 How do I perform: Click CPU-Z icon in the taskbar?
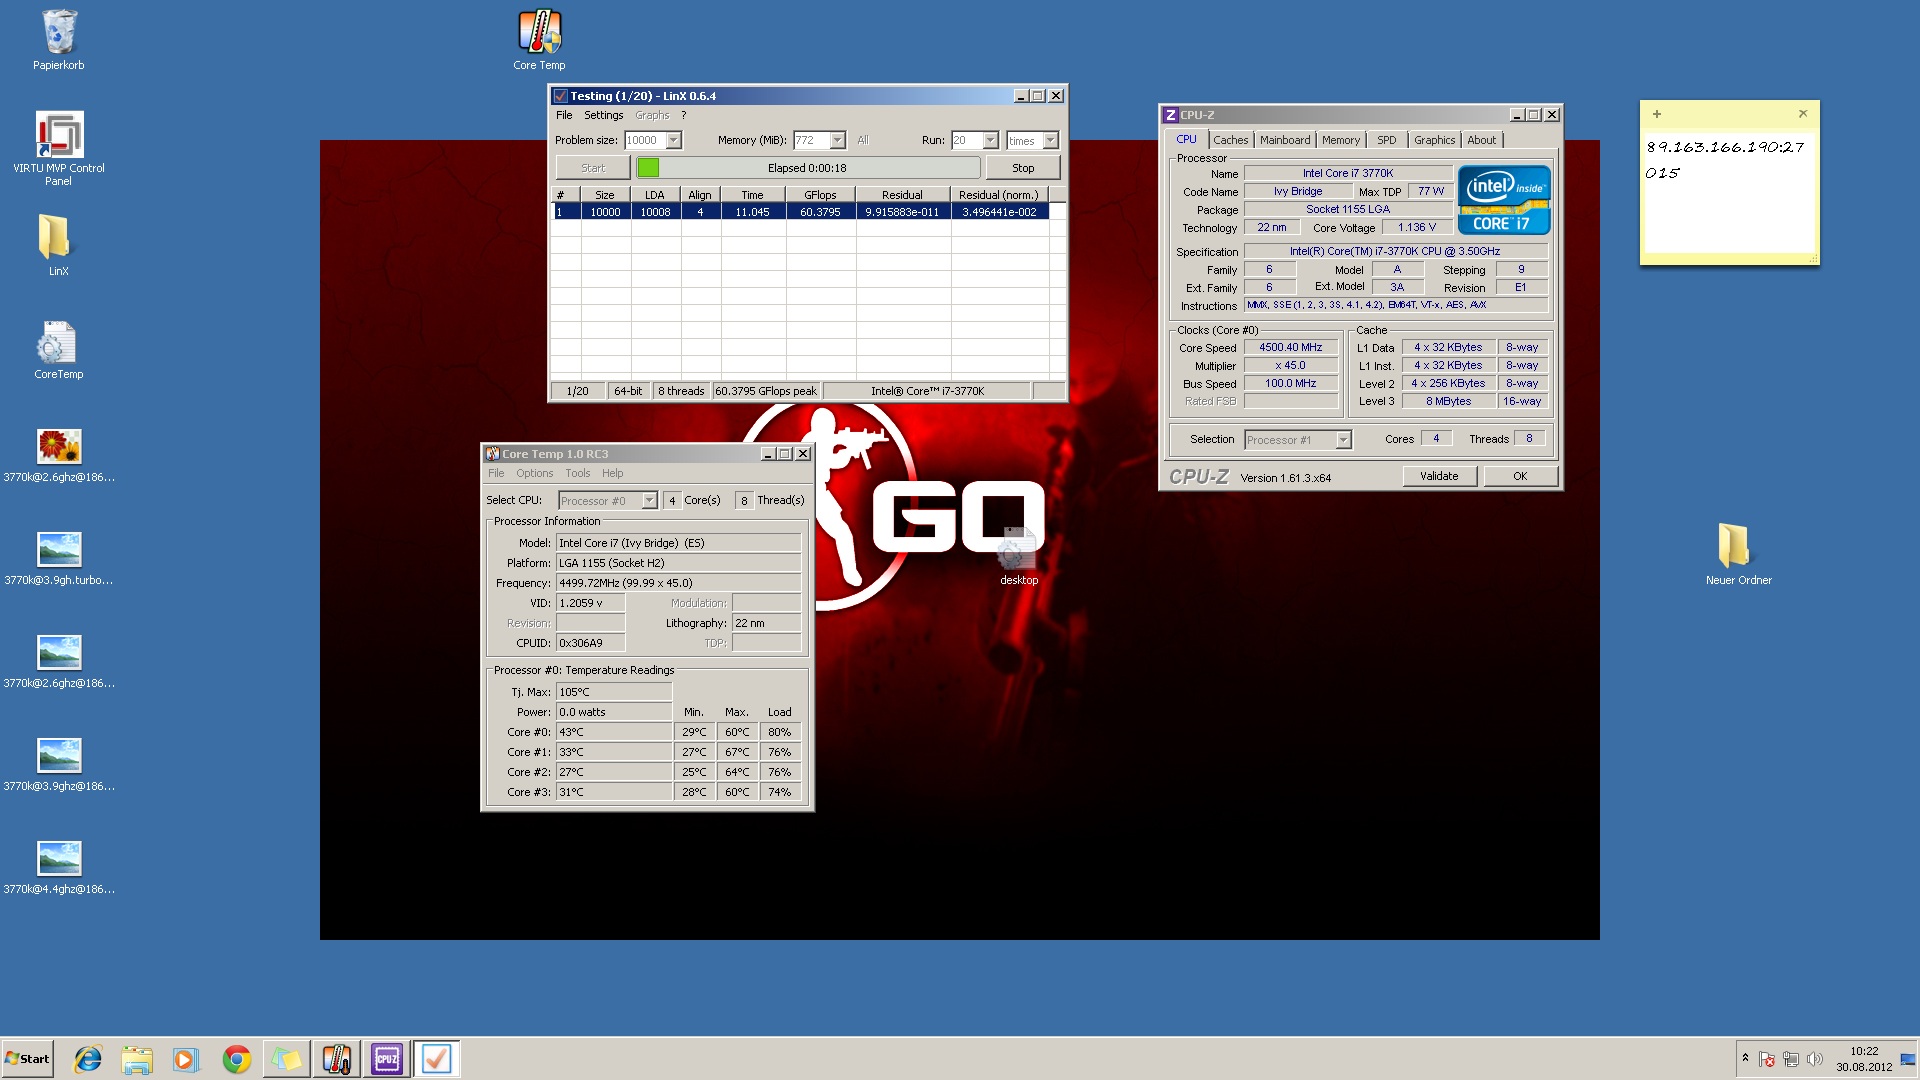[386, 1059]
